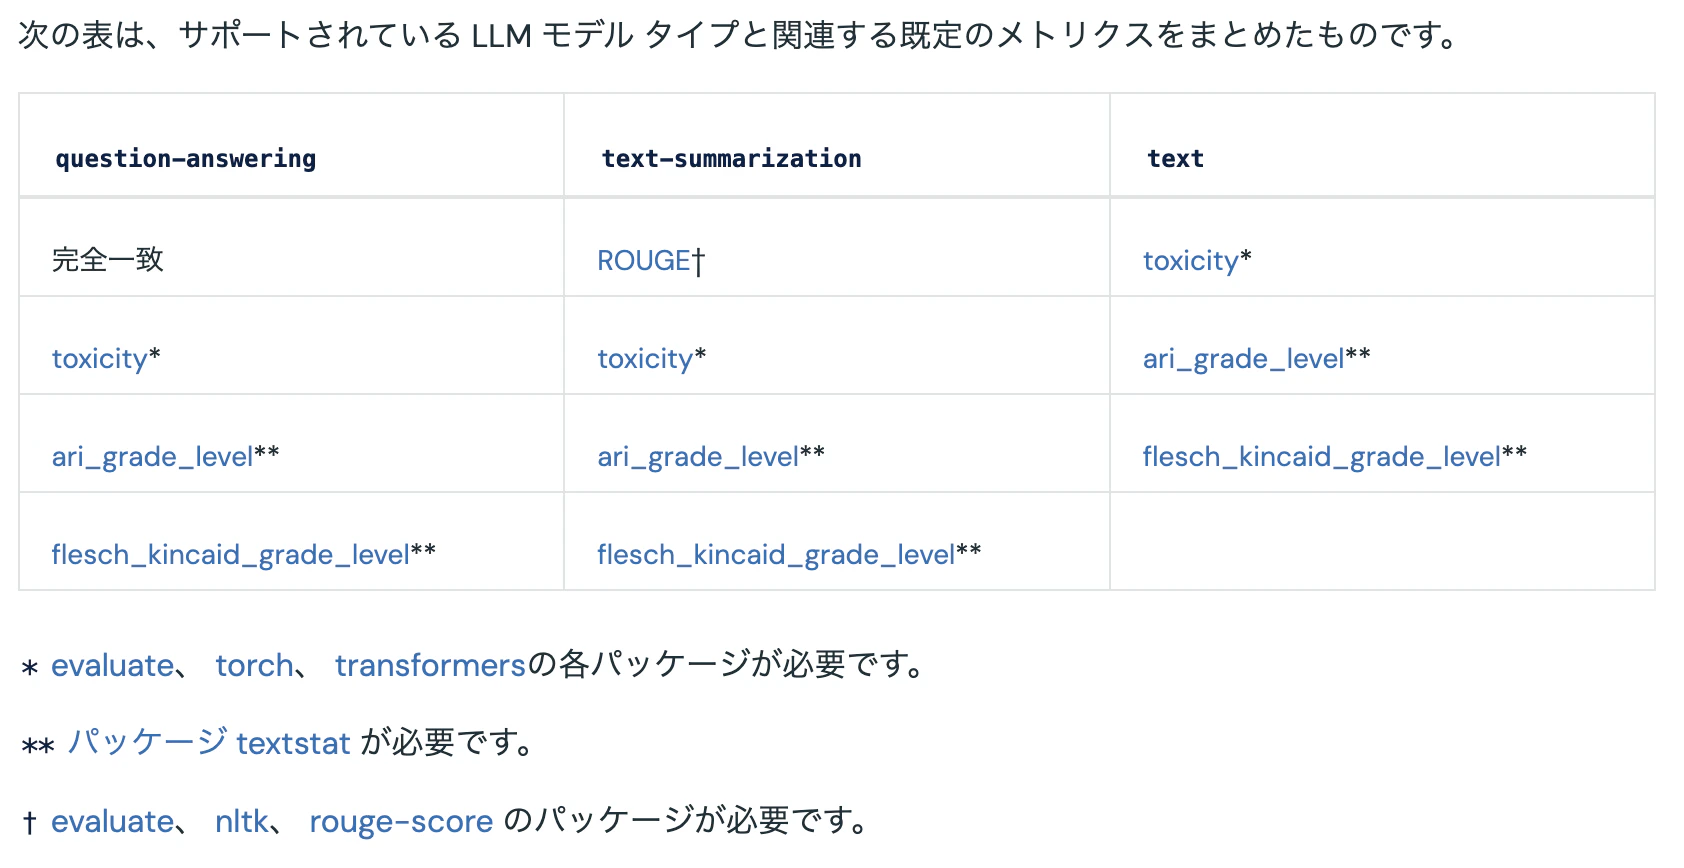Click flesch_kincaid_grade_level in question-answering column
Image resolution: width=1684 pixels, height=868 pixels.
click(x=231, y=554)
